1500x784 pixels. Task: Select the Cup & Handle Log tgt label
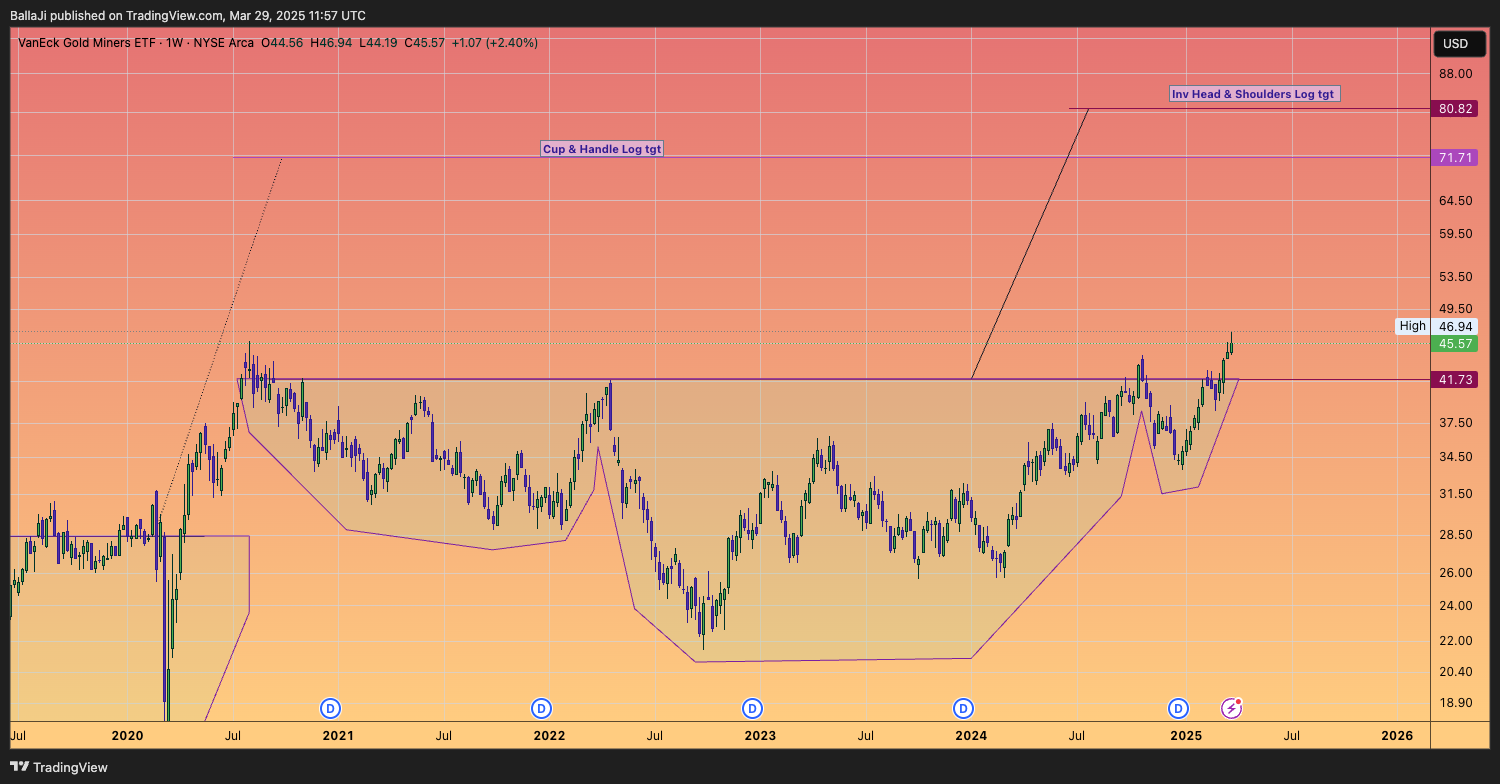[x=602, y=149]
